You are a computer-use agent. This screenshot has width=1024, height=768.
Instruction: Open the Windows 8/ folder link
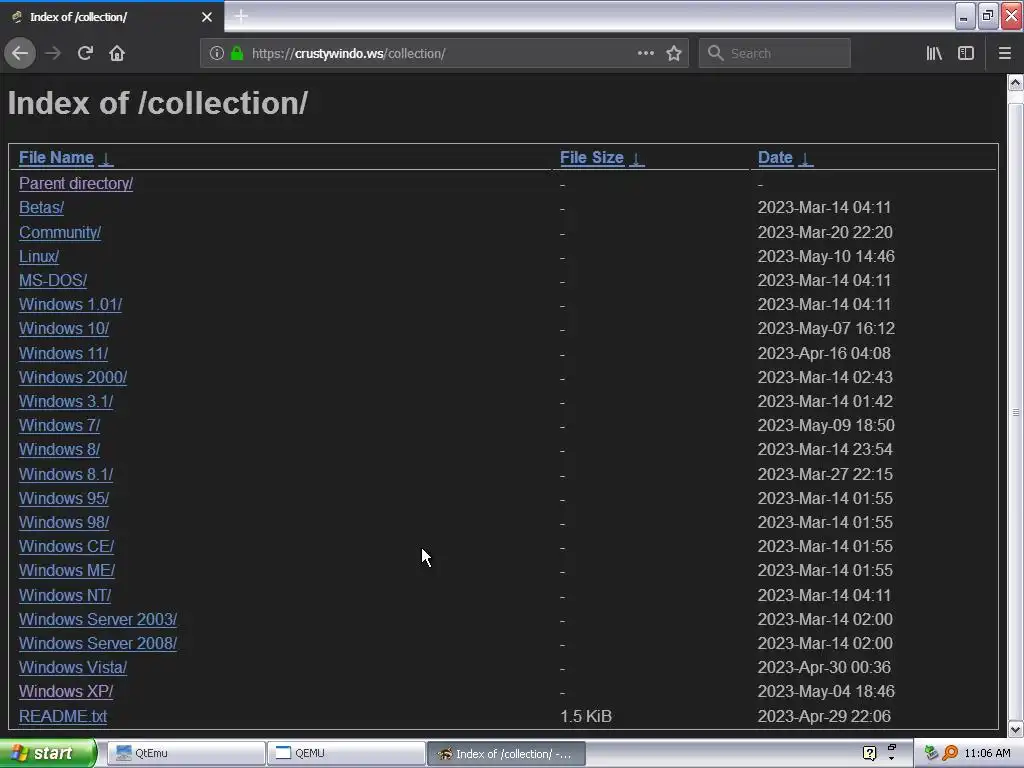(59, 450)
